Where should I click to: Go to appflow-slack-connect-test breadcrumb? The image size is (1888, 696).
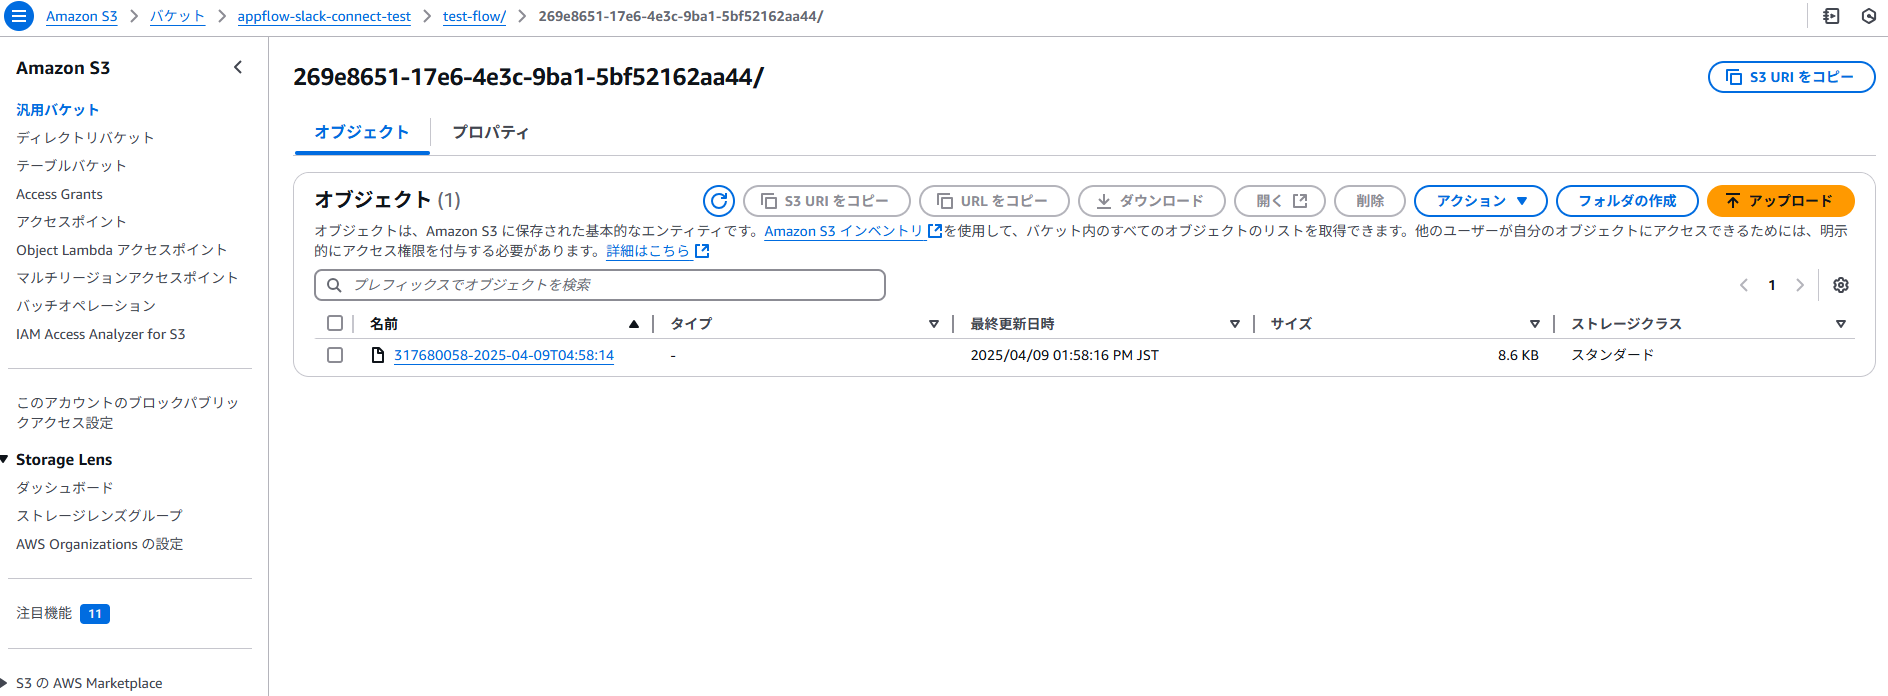(324, 16)
